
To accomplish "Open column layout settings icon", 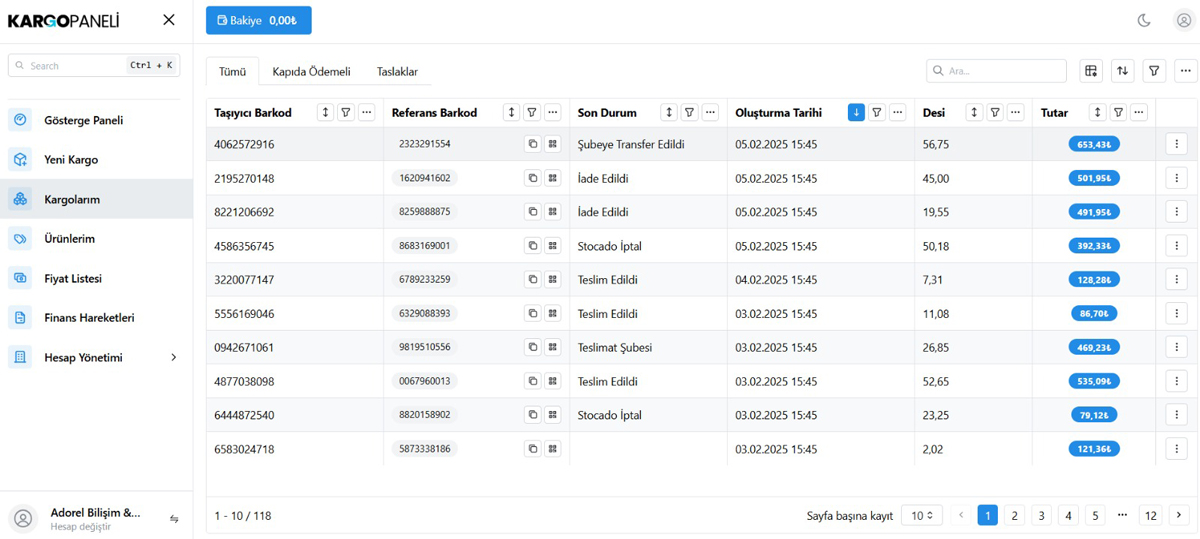I will (1091, 71).
